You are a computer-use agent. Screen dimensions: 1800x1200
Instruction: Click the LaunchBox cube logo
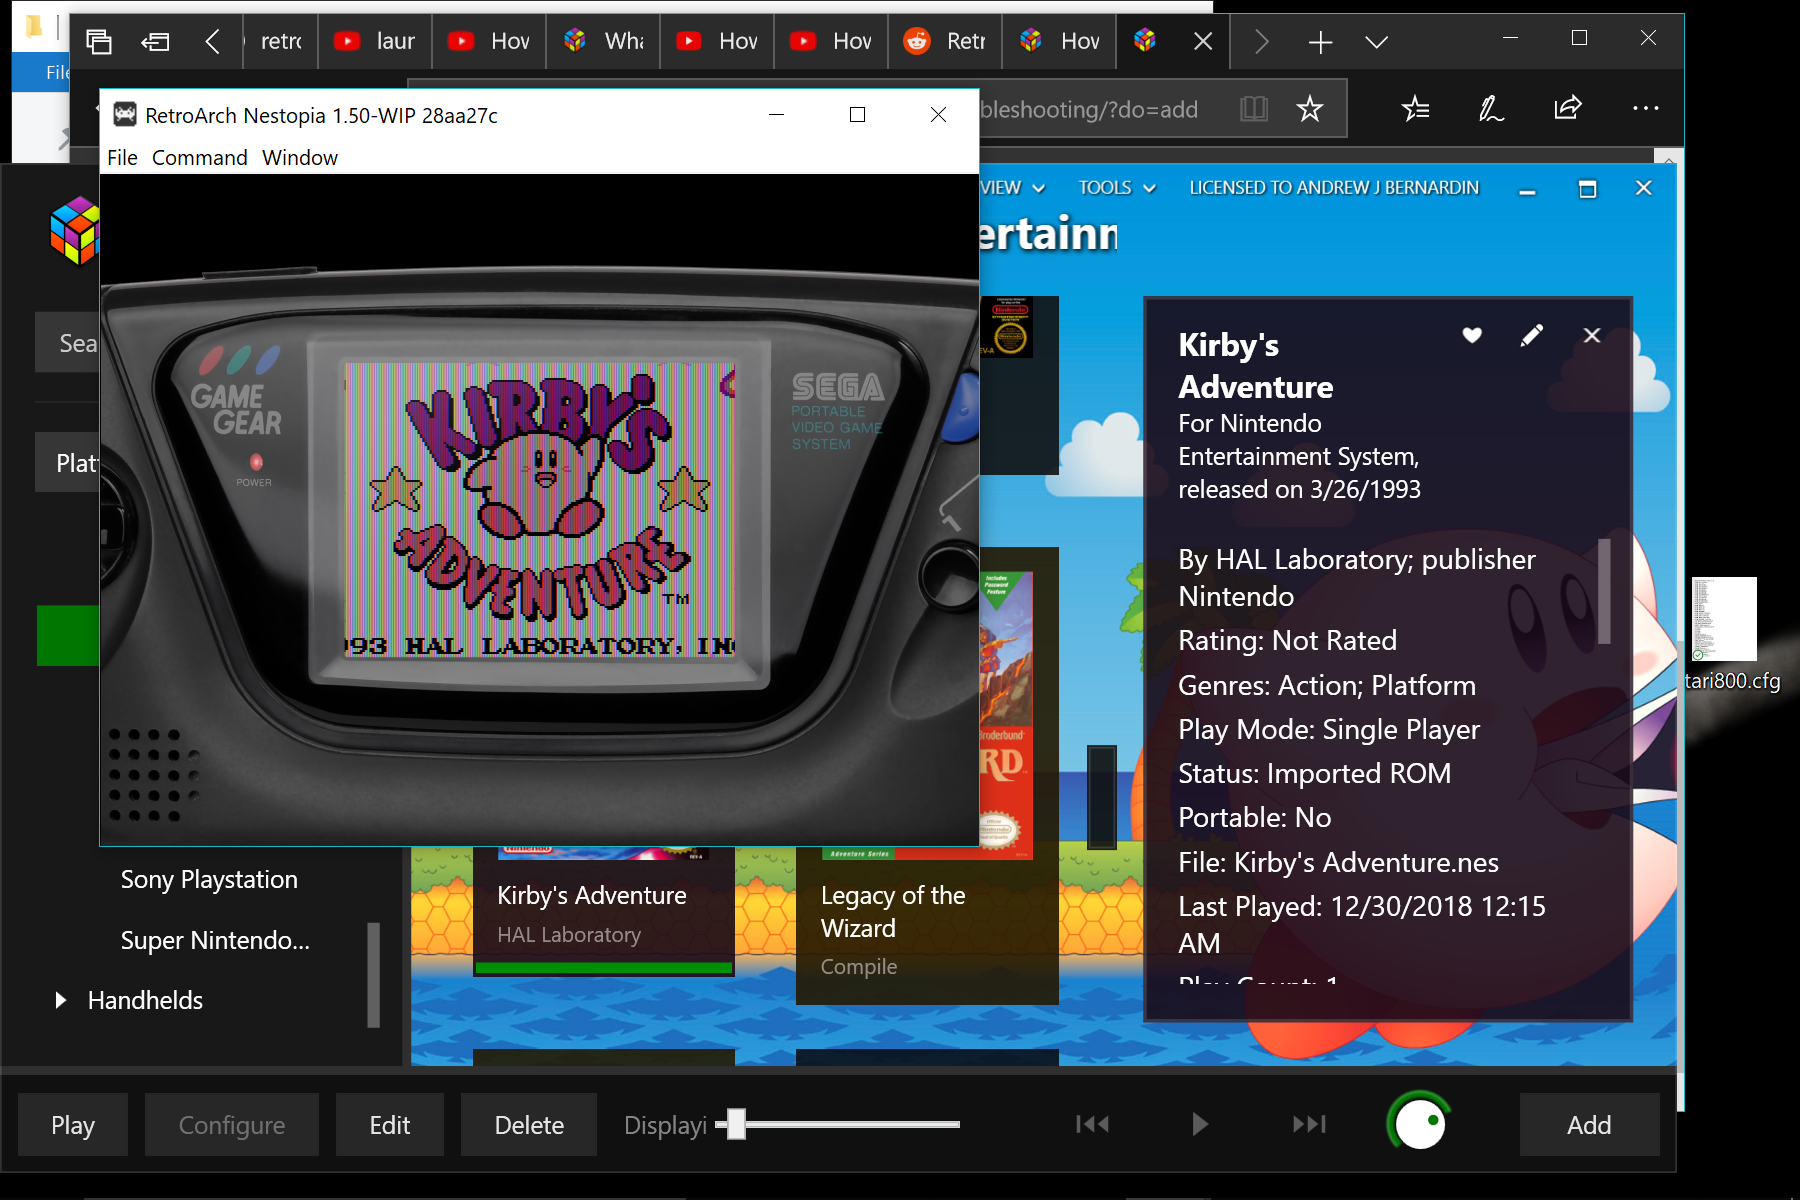(x=76, y=231)
